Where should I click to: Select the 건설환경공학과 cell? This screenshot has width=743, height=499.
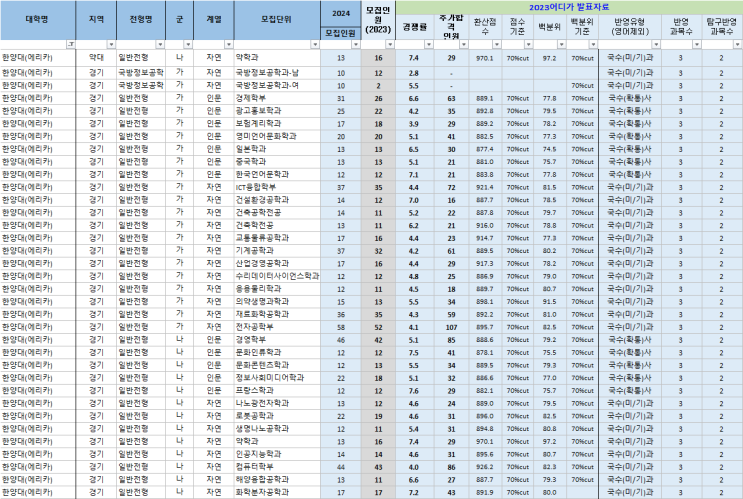277,200
